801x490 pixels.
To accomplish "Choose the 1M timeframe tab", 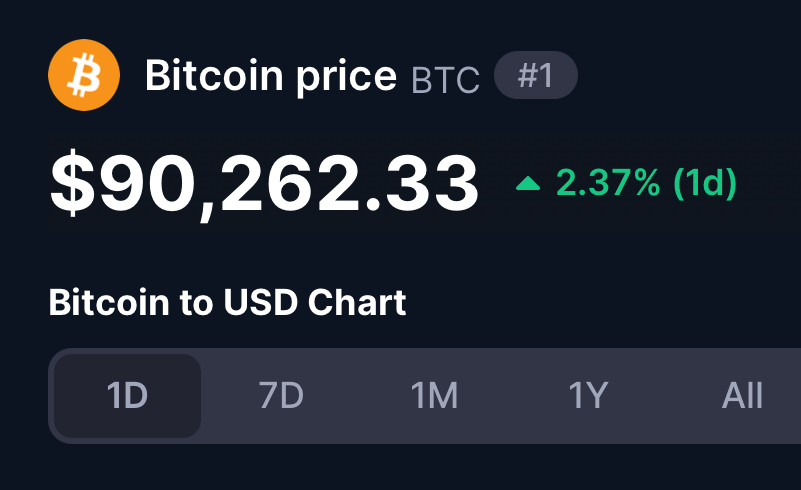I will coord(435,395).
